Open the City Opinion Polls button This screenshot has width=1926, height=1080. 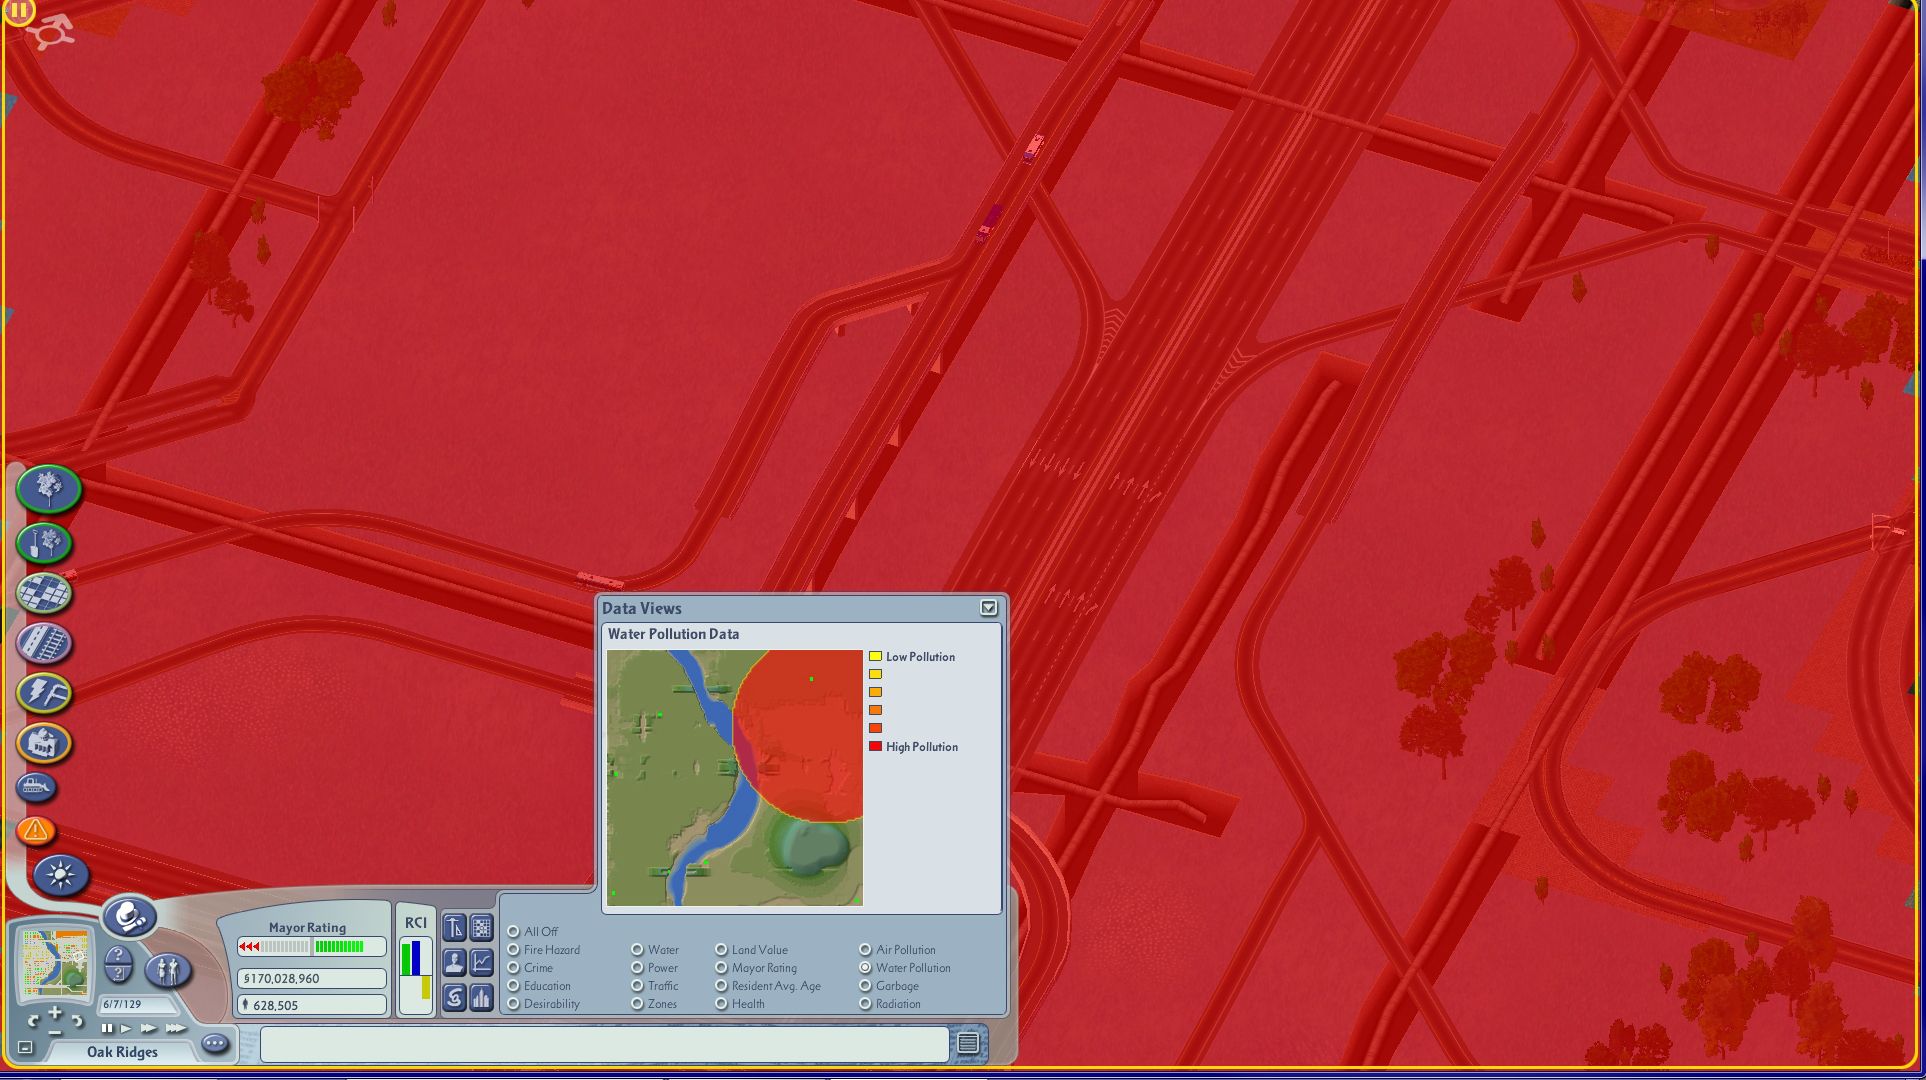click(x=482, y=998)
